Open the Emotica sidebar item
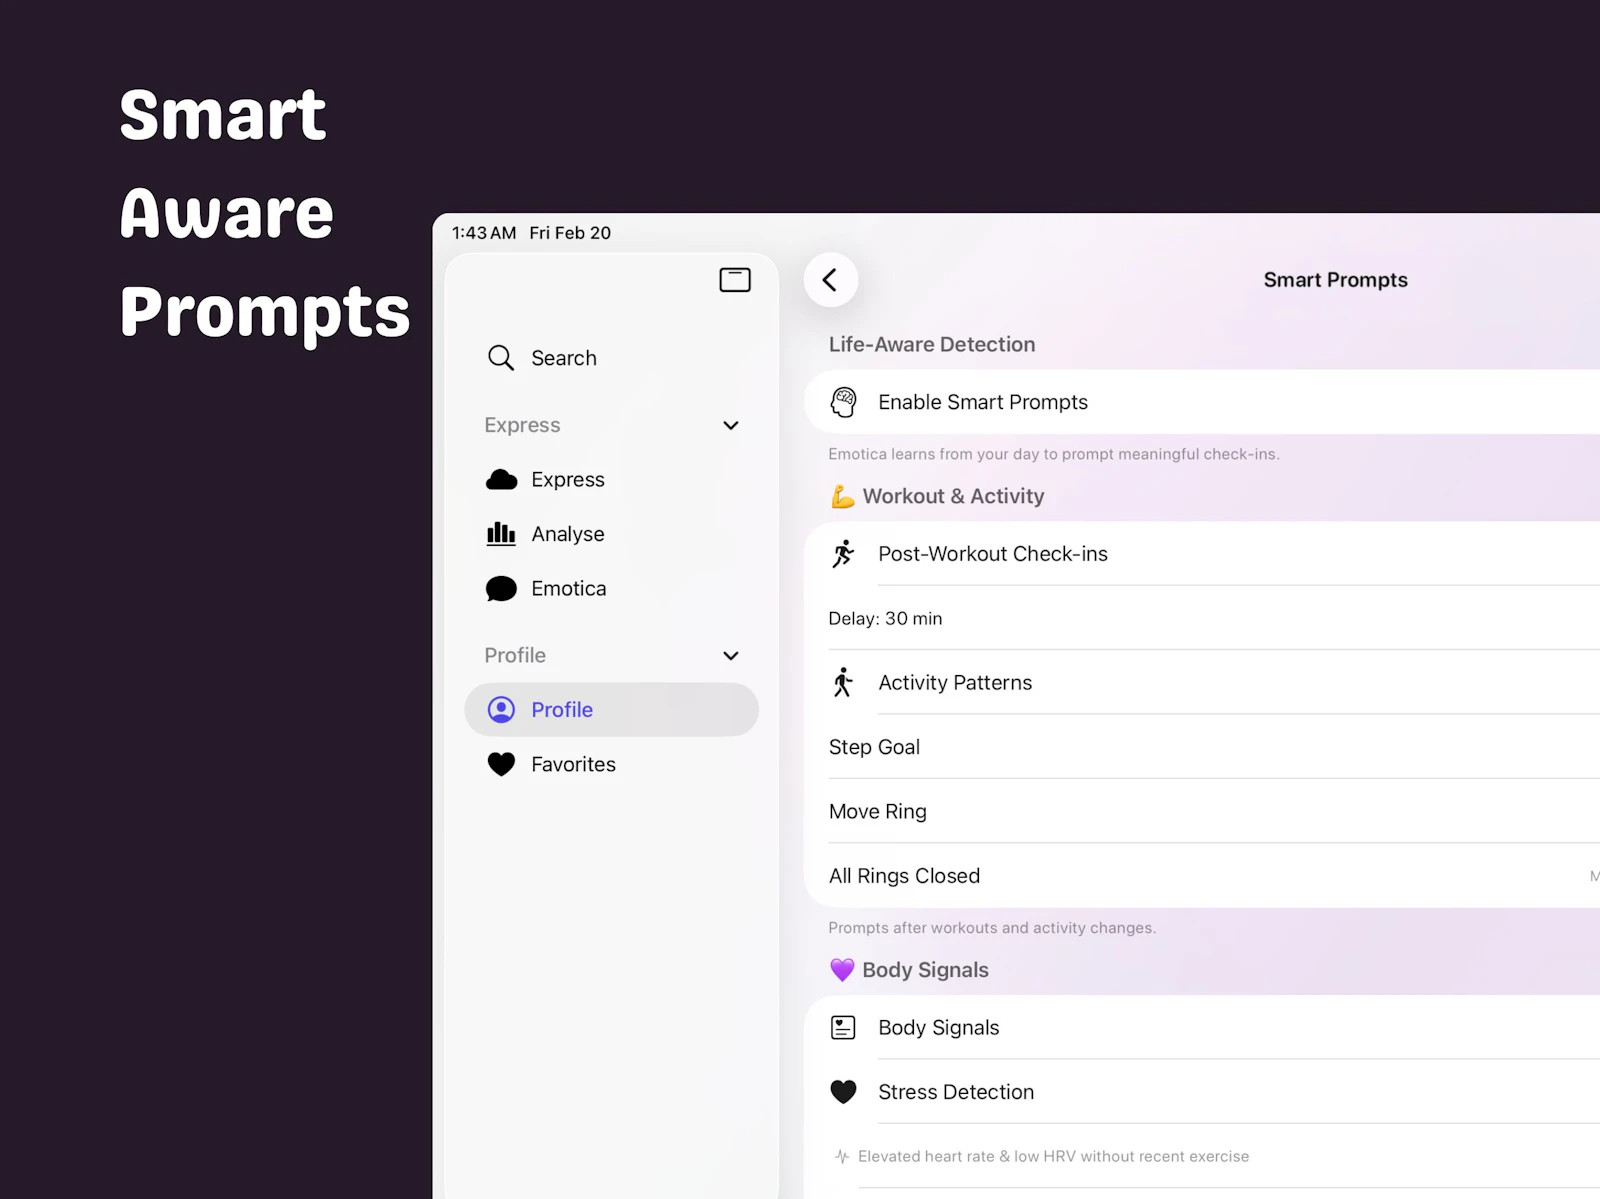 pos(611,589)
